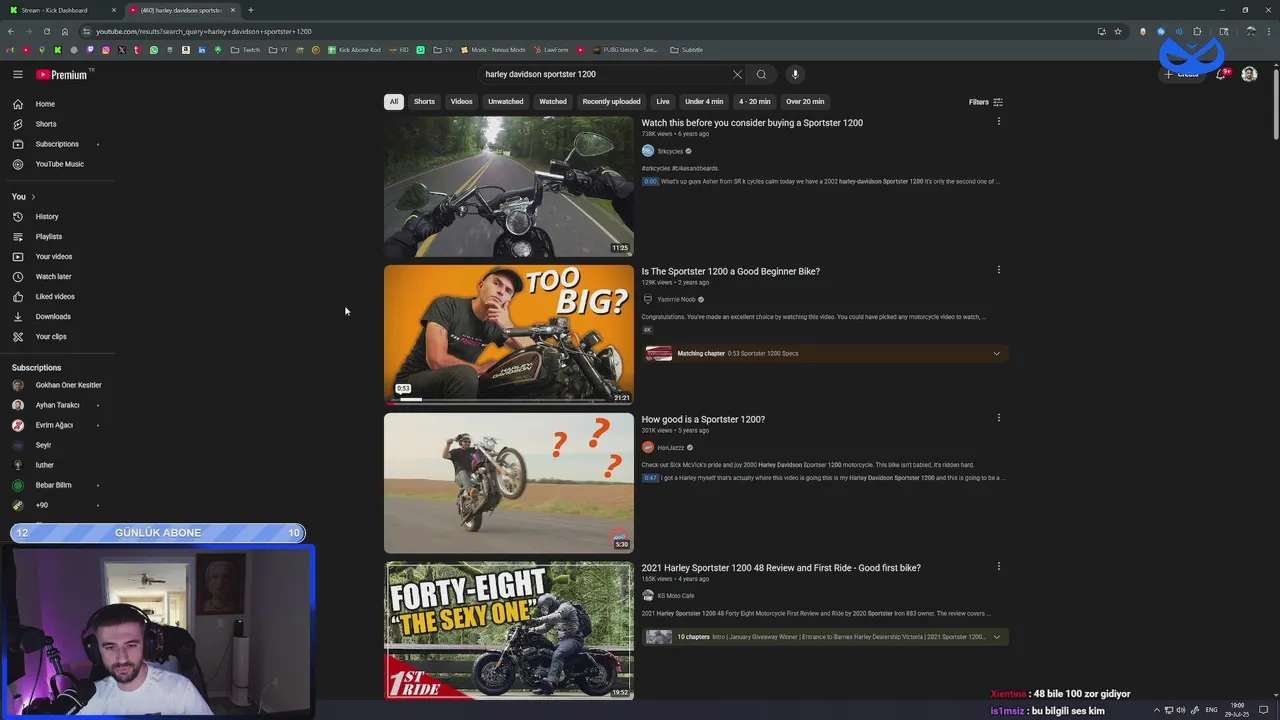
Task: Click the search text field
Action: (x=605, y=74)
